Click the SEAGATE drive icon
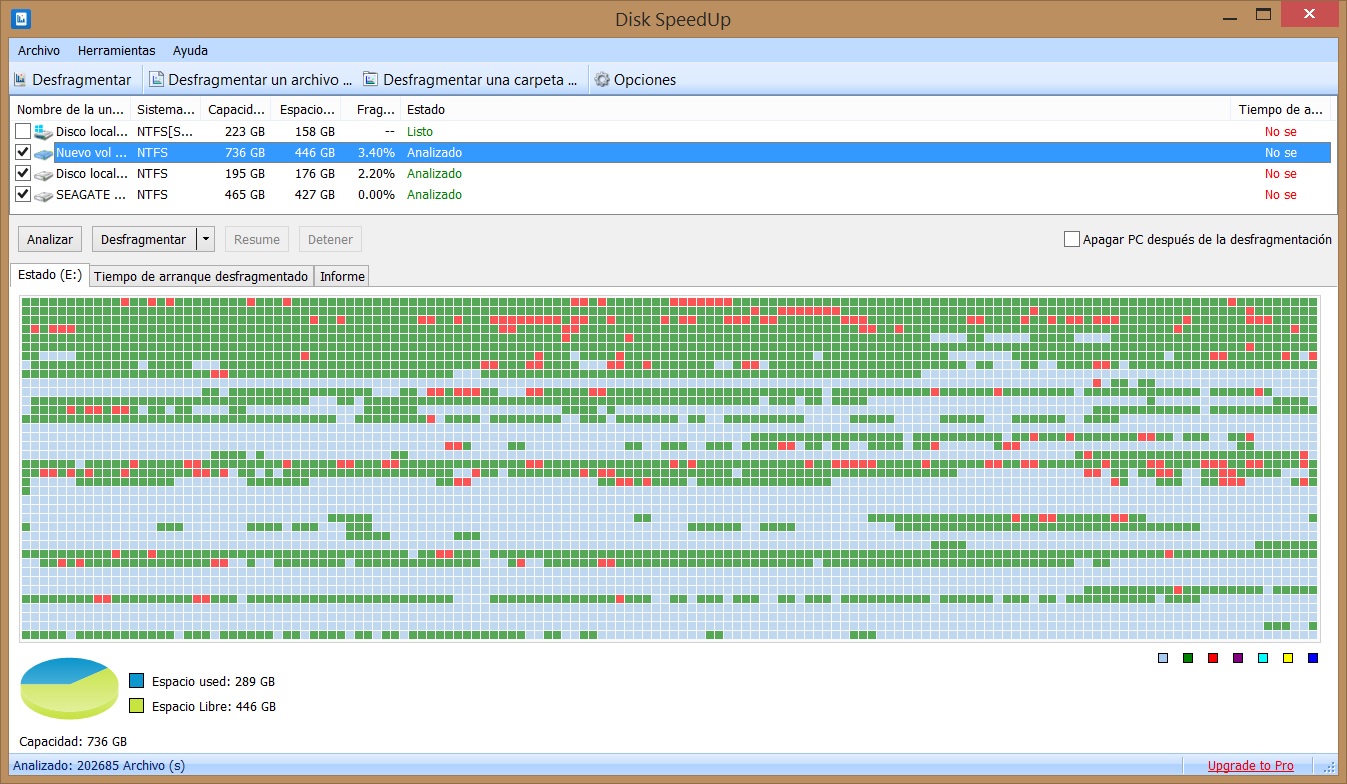The height and width of the screenshot is (784, 1347). click(x=43, y=195)
